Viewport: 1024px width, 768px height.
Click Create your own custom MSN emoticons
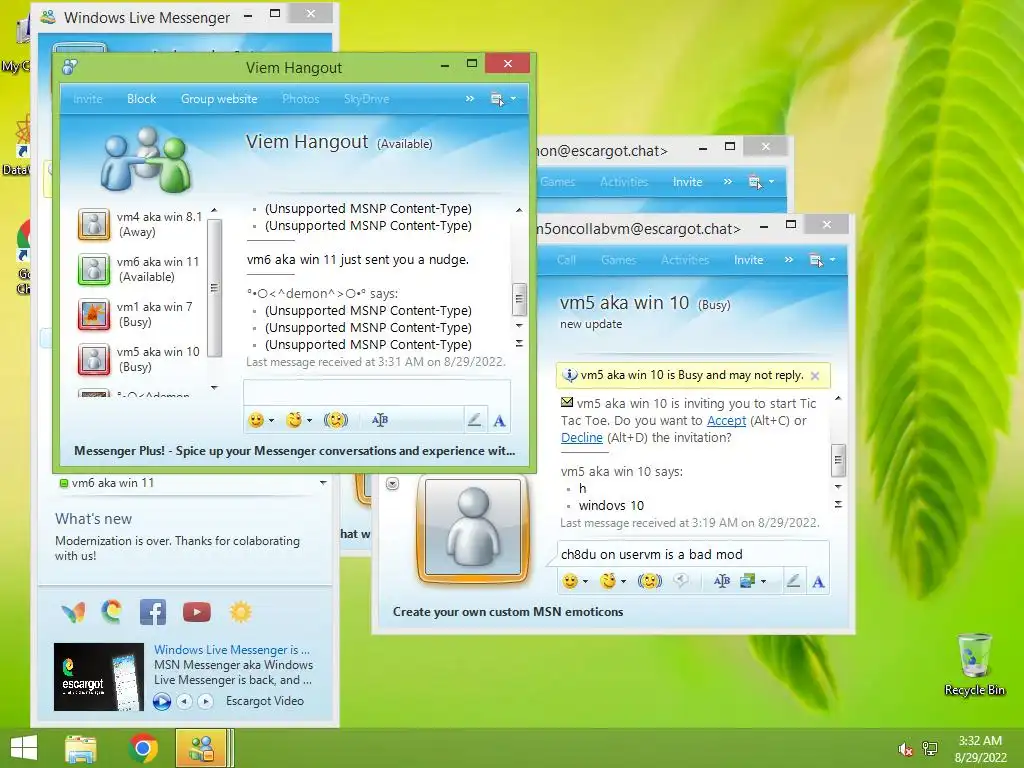(x=508, y=612)
